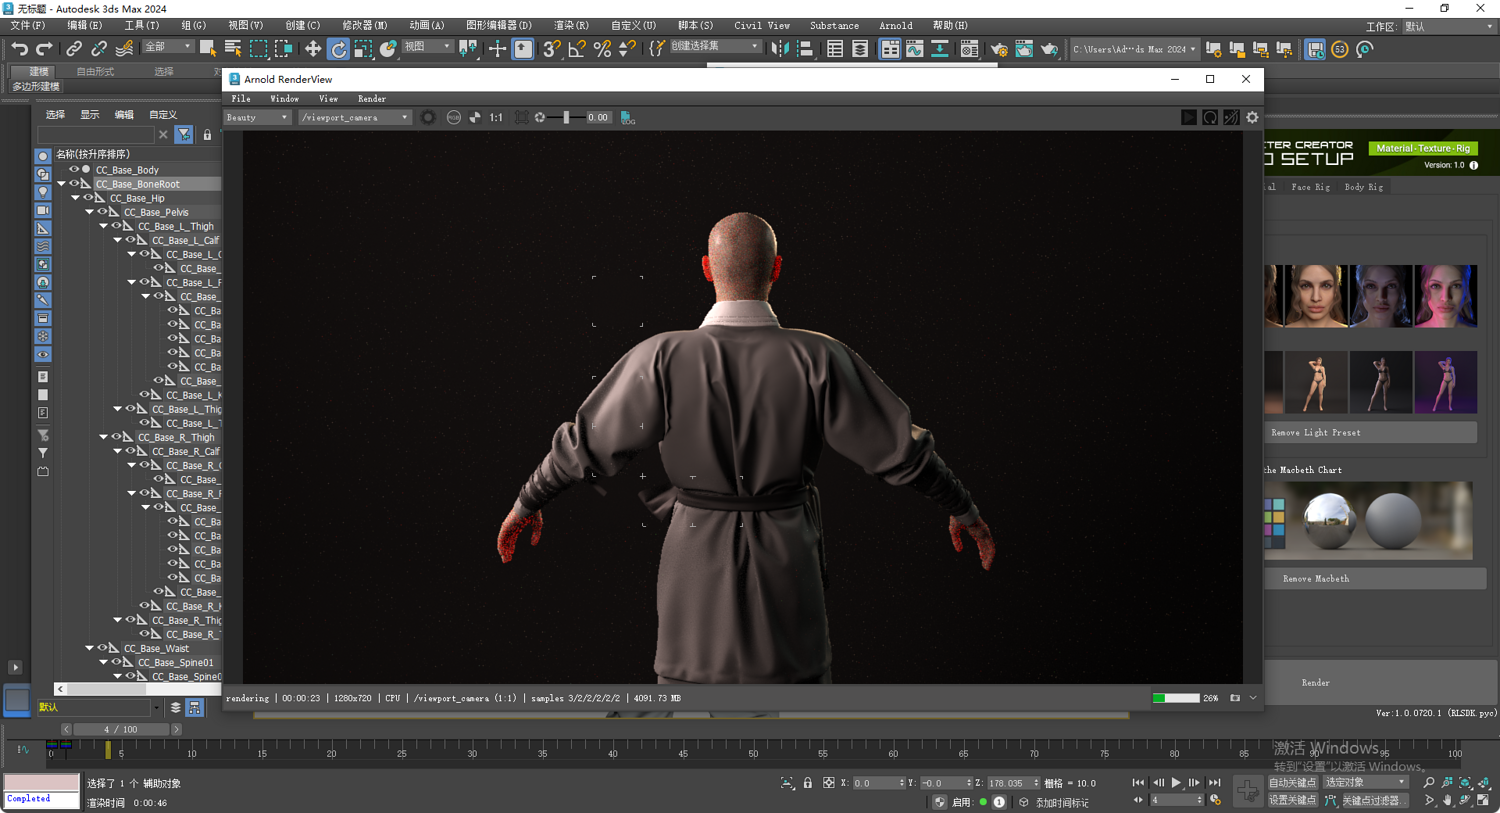Collapse the CC_Base_Hip tree node

point(75,198)
